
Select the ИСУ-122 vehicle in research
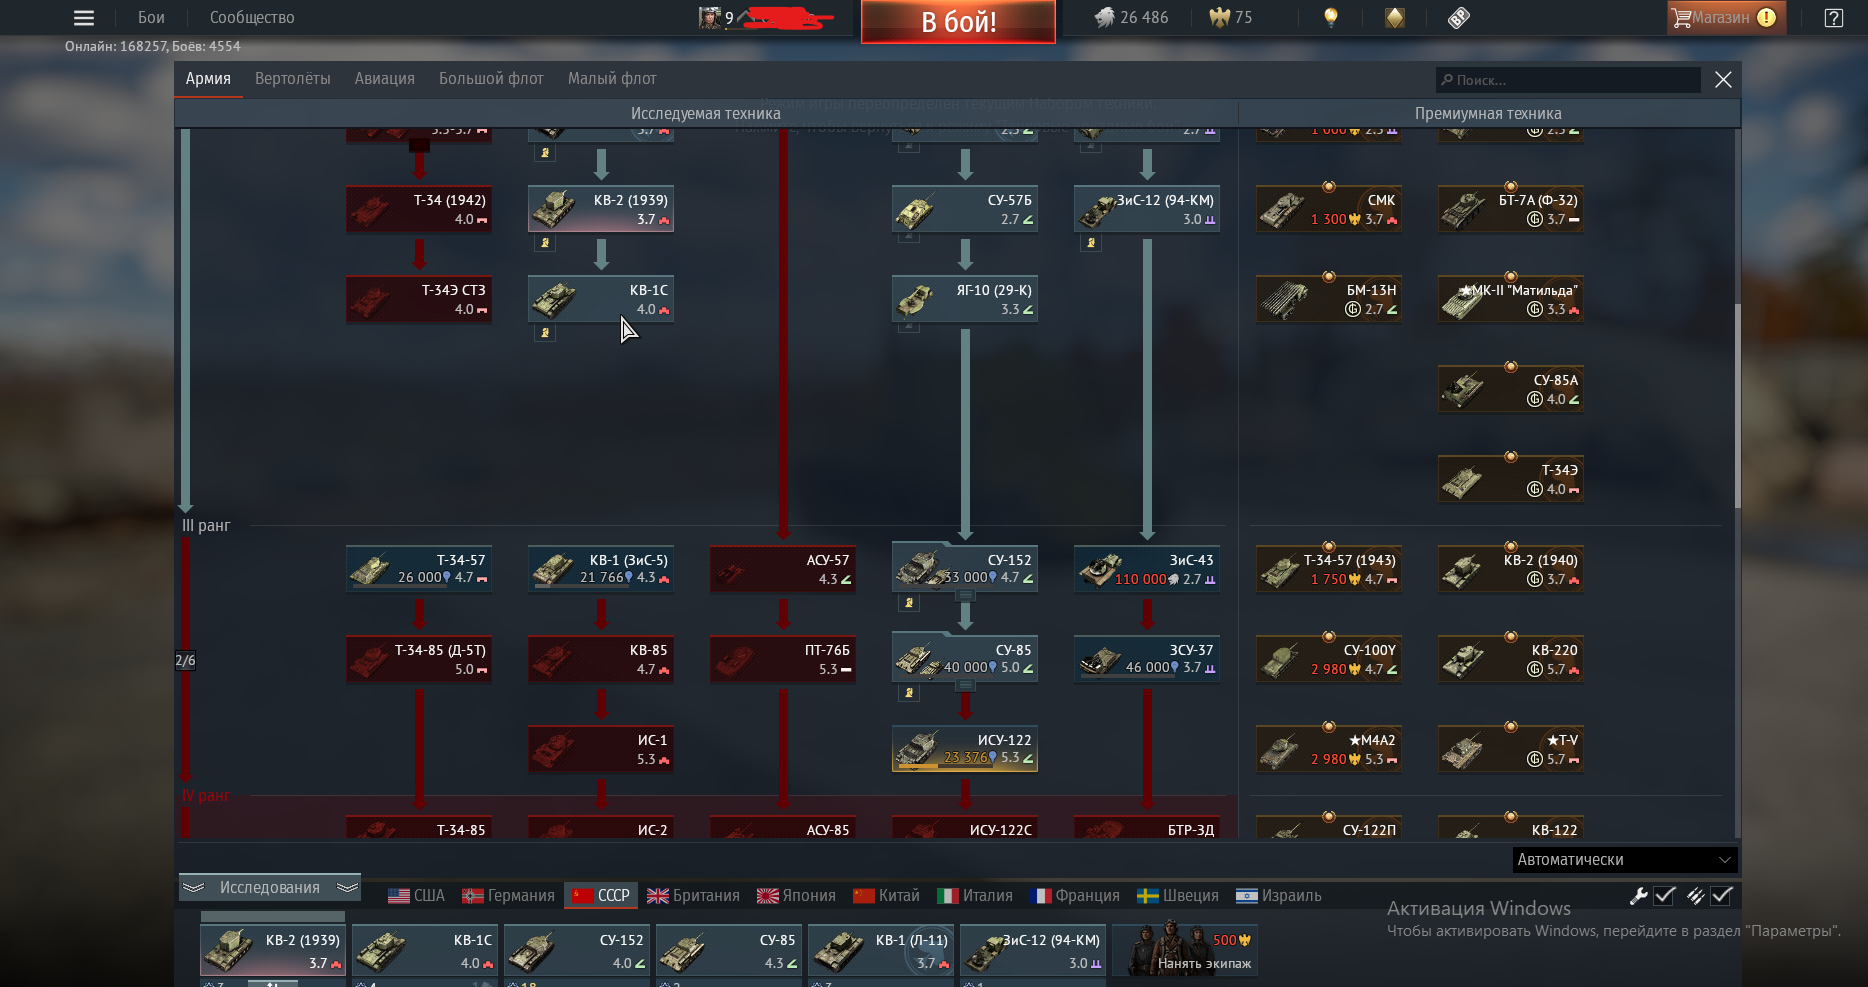pos(965,749)
